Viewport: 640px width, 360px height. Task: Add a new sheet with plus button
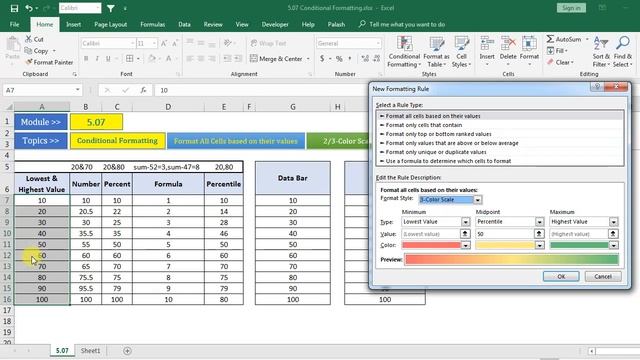point(127,351)
